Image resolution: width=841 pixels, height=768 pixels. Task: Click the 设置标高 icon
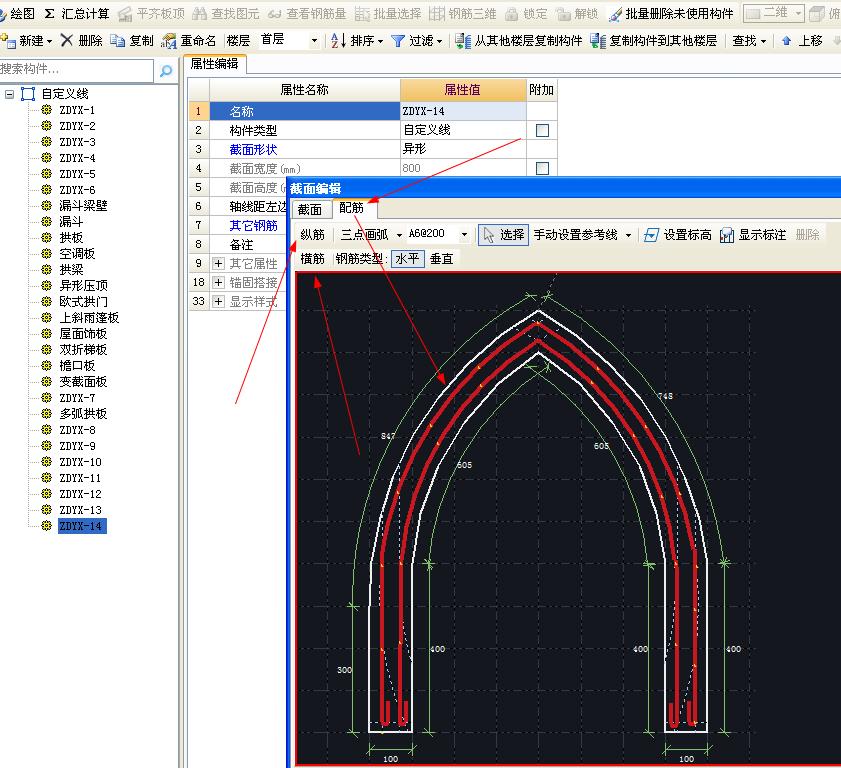coord(651,235)
